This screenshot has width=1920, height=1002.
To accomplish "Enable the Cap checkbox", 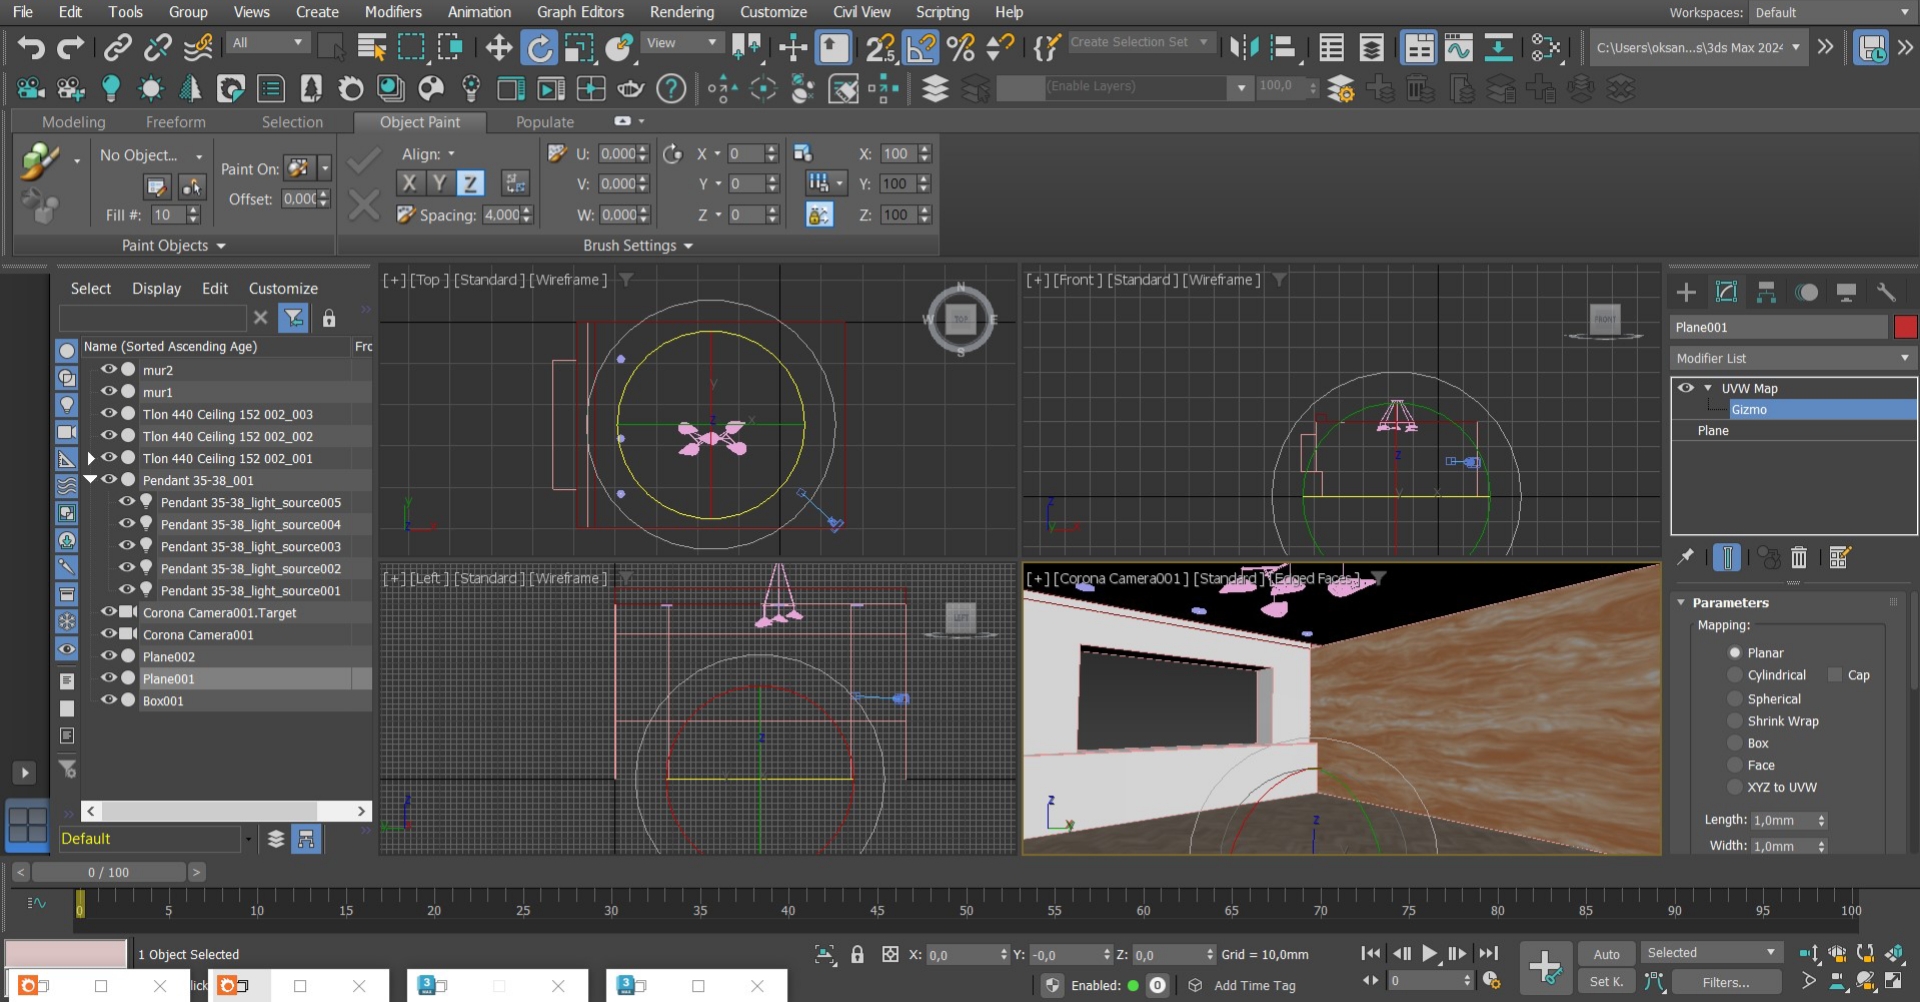I will tap(1835, 675).
